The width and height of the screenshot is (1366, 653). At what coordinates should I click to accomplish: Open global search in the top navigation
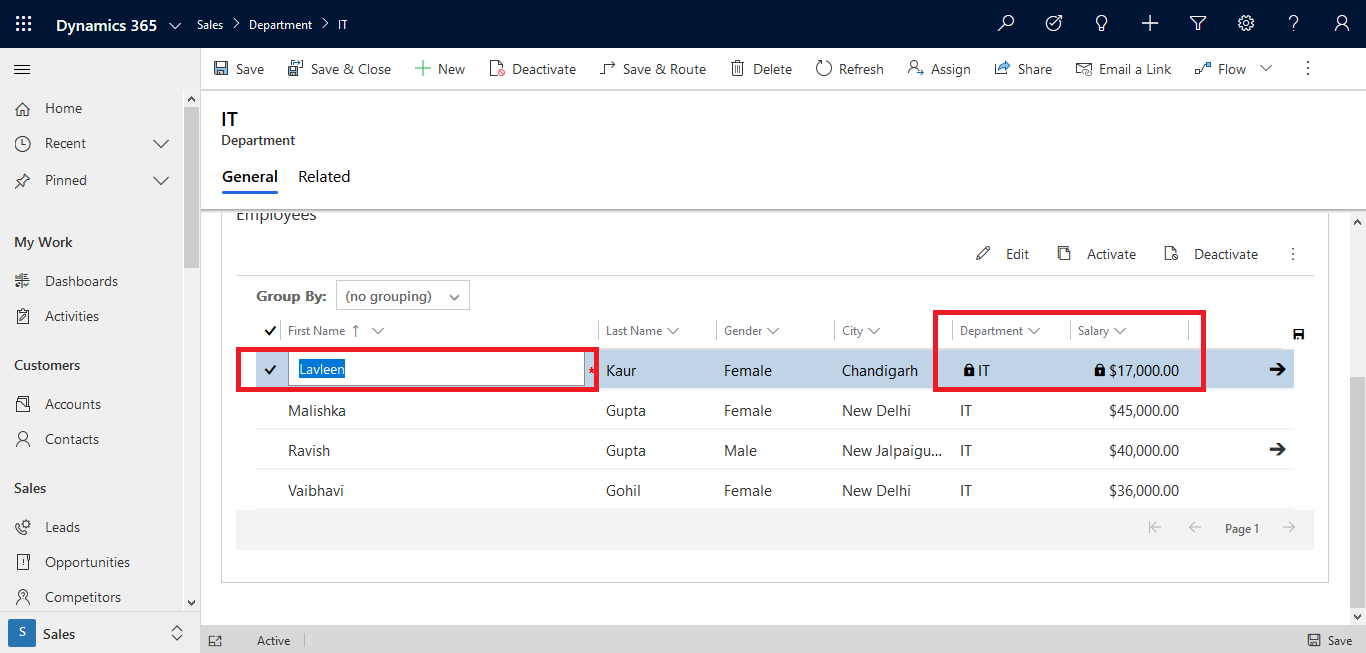click(x=1006, y=23)
